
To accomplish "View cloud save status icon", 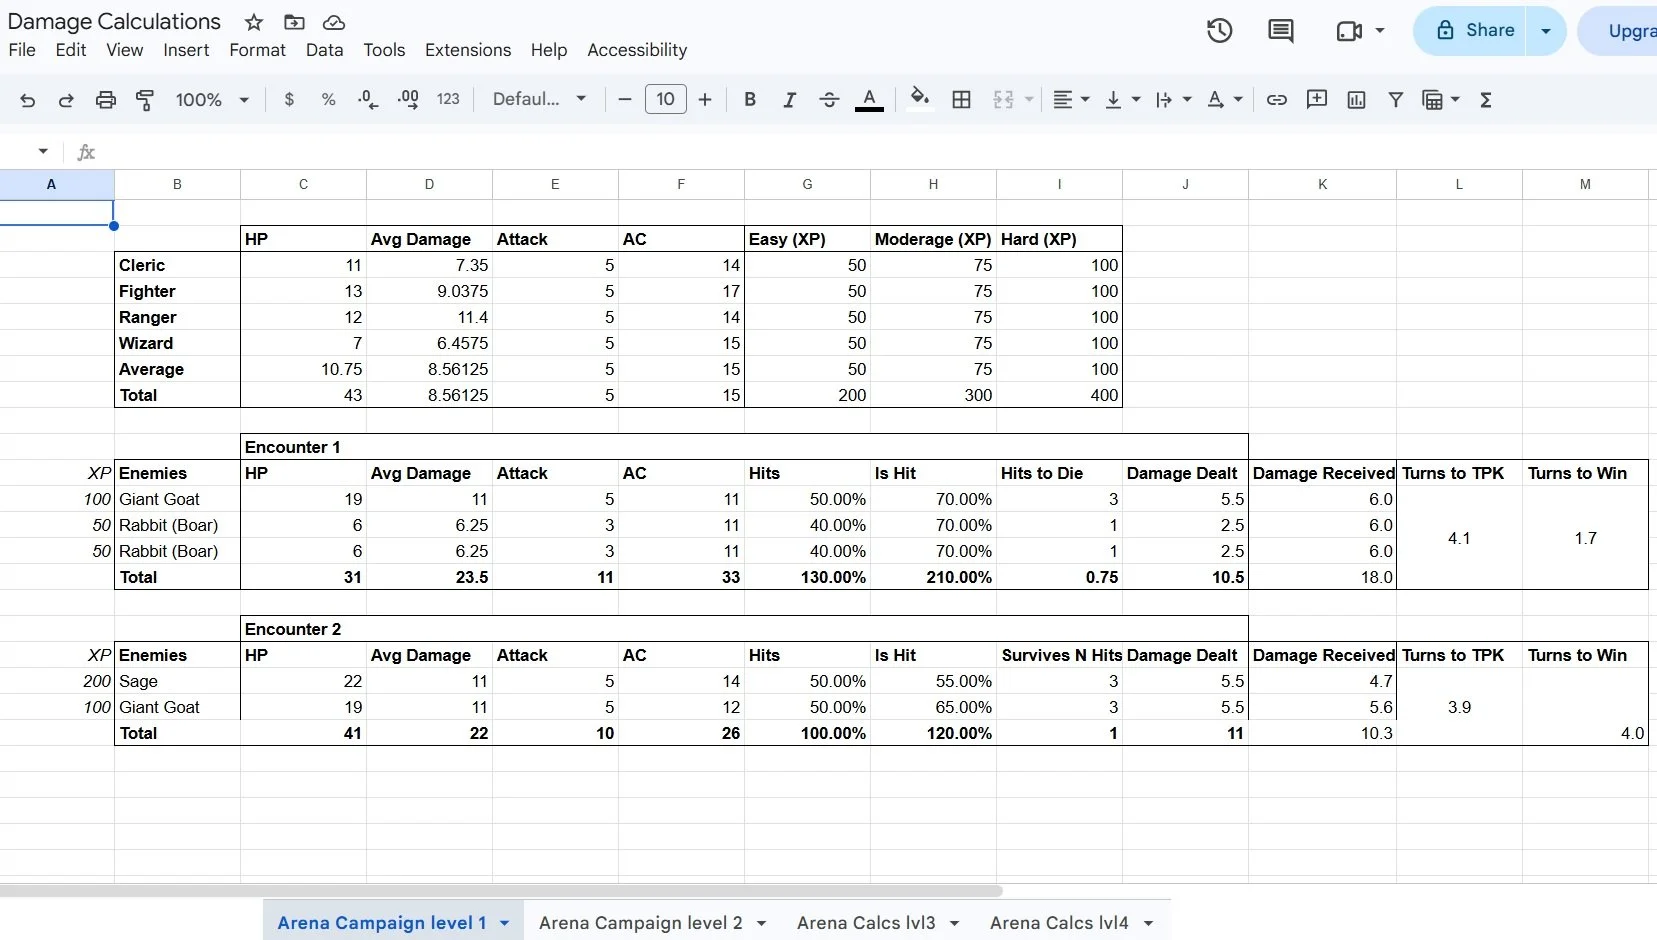I will (334, 22).
